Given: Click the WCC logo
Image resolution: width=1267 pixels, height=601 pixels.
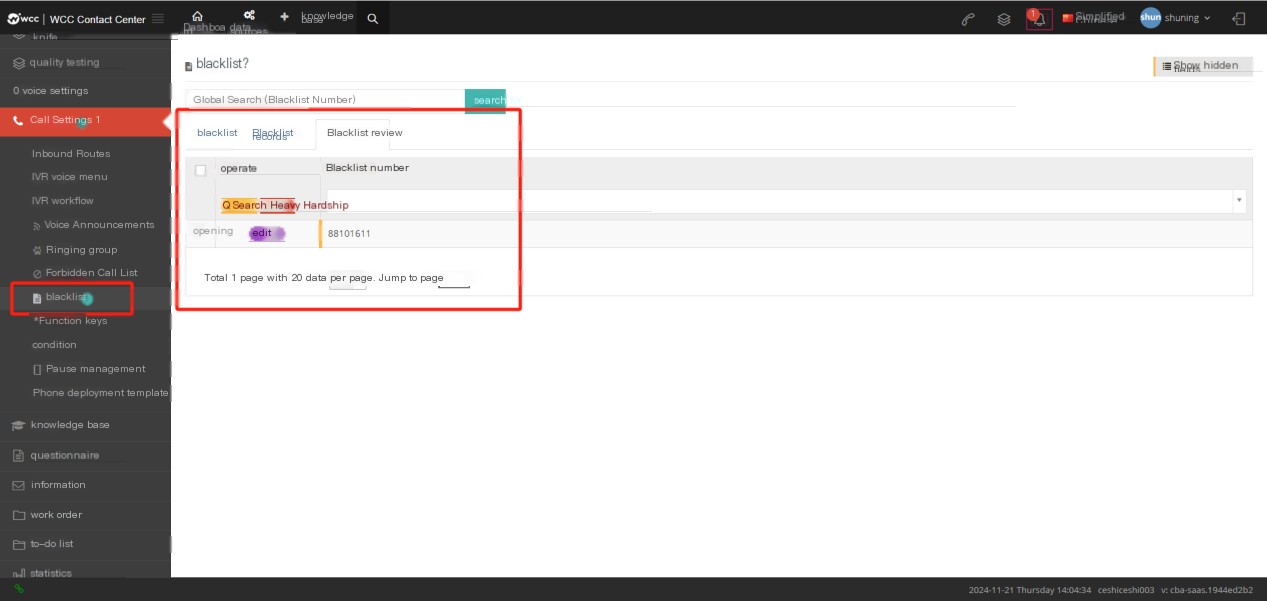Looking at the screenshot, I should (23, 18).
